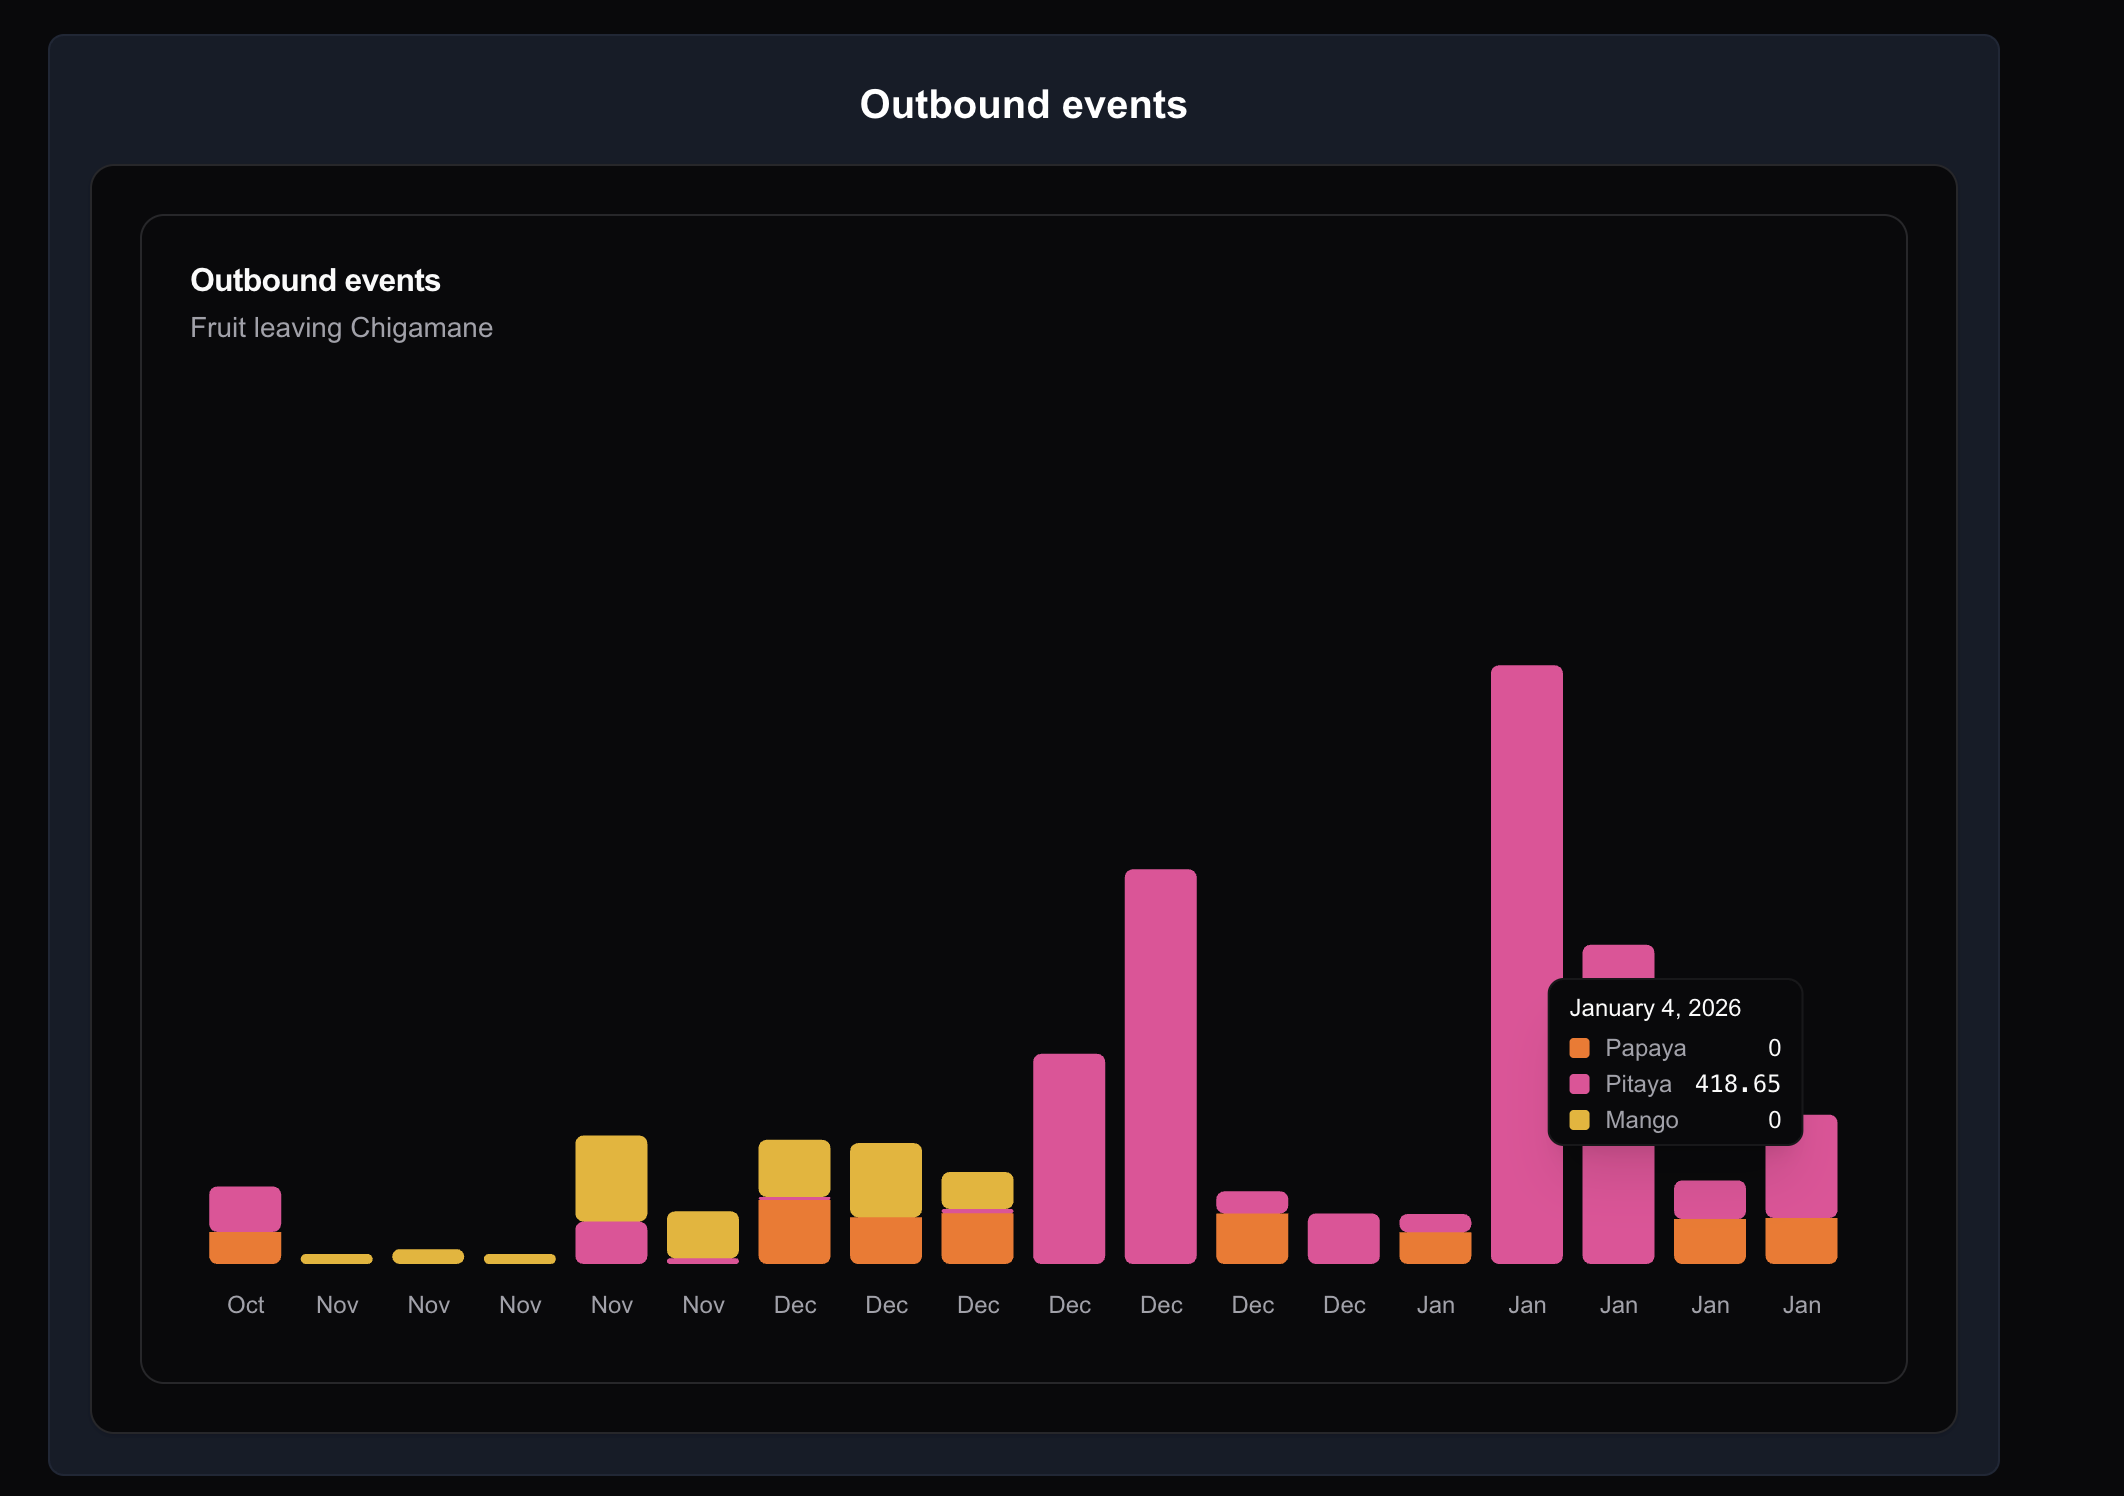Click the first Dec bar's orange Papaya segment

coord(794,1231)
